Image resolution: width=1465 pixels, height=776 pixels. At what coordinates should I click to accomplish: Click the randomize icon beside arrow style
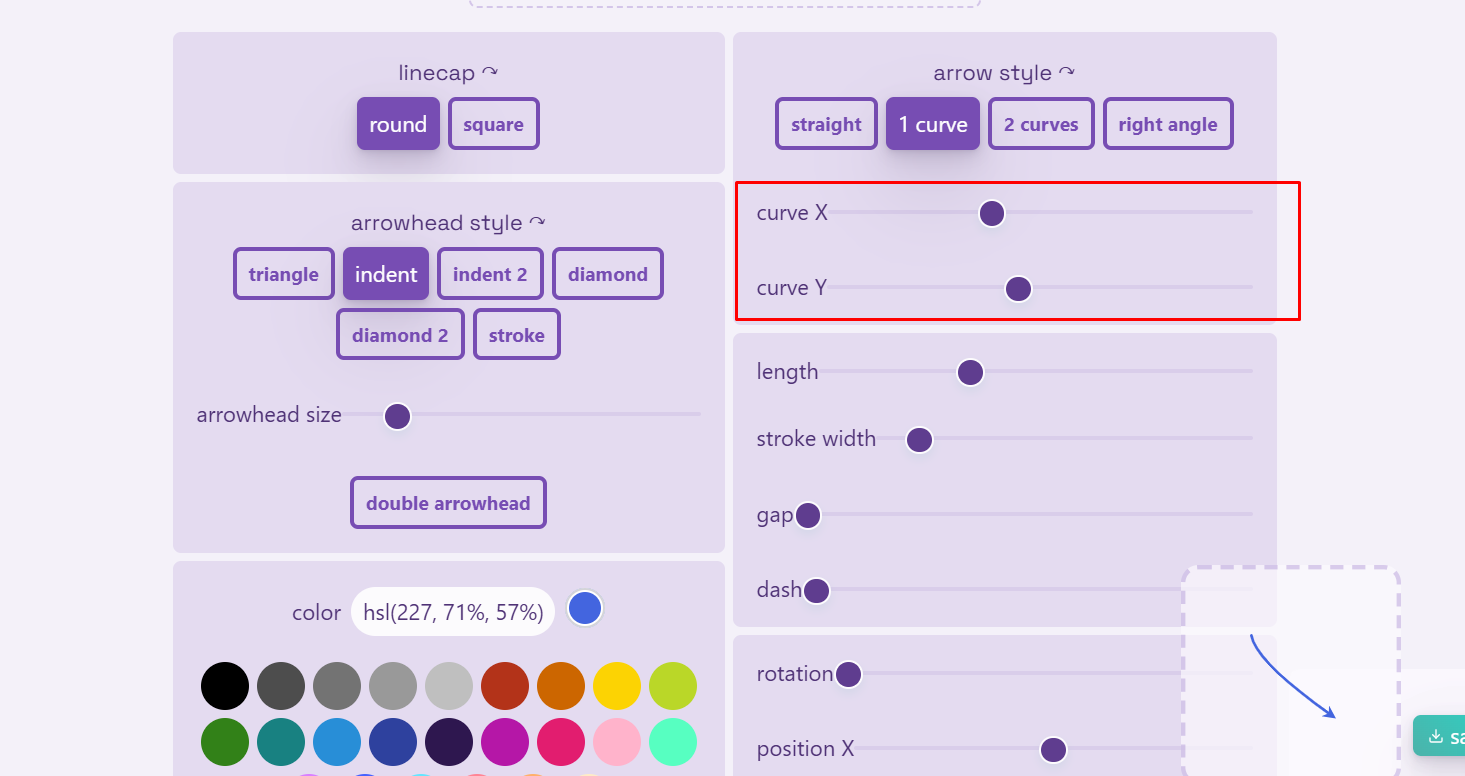coord(1067,72)
